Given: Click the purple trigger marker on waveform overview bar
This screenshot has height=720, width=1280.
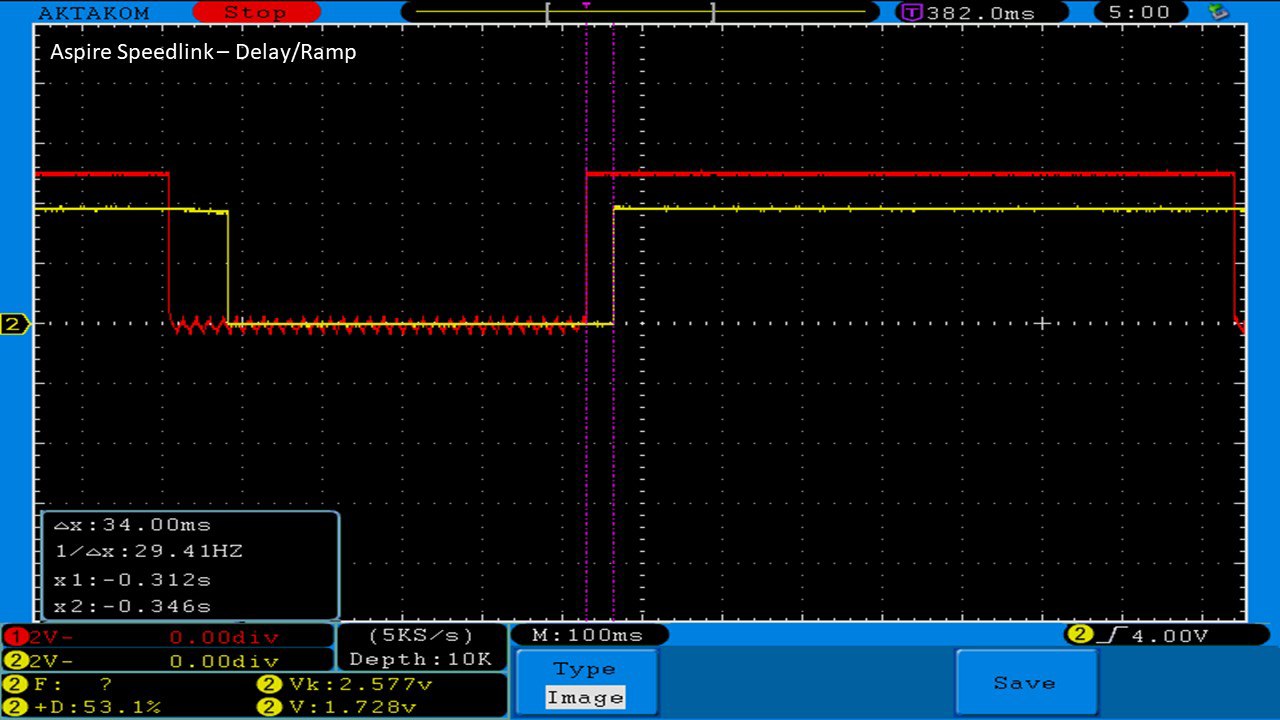Looking at the screenshot, I should (586, 6).
